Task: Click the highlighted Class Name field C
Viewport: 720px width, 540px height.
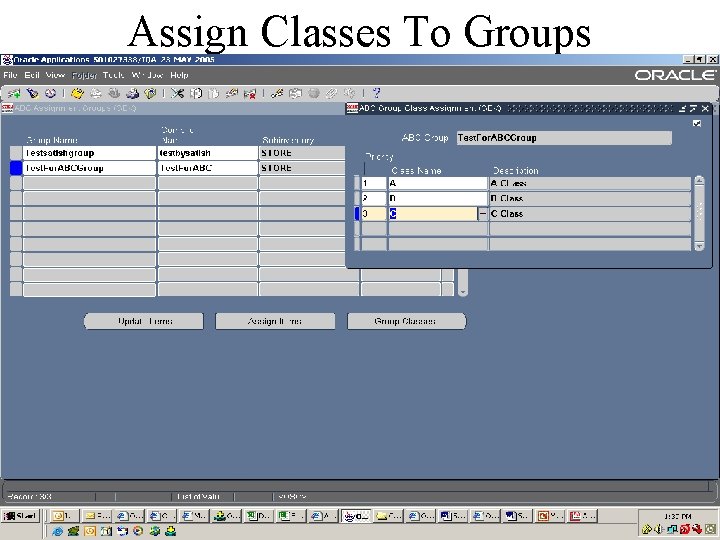Action: tap(433, 214)
